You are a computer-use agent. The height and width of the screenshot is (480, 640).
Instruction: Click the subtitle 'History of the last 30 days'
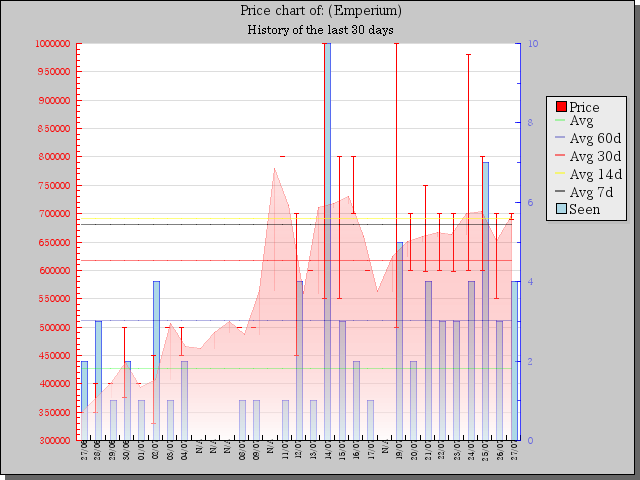(320, 30)
